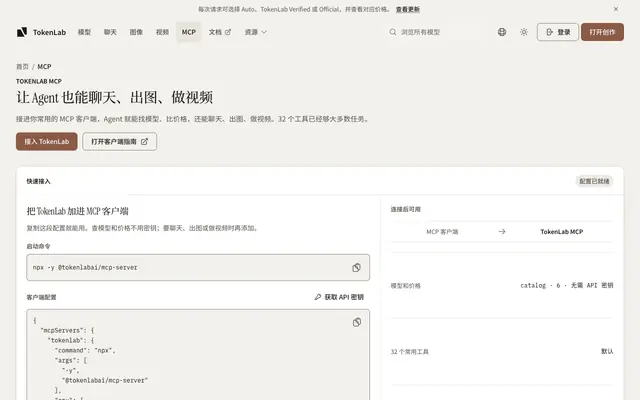The height and width of the screenshot is (400, 640).
Task: Go to the 图像 nav item
Action: pyautogui.click(x=136, y=32)
